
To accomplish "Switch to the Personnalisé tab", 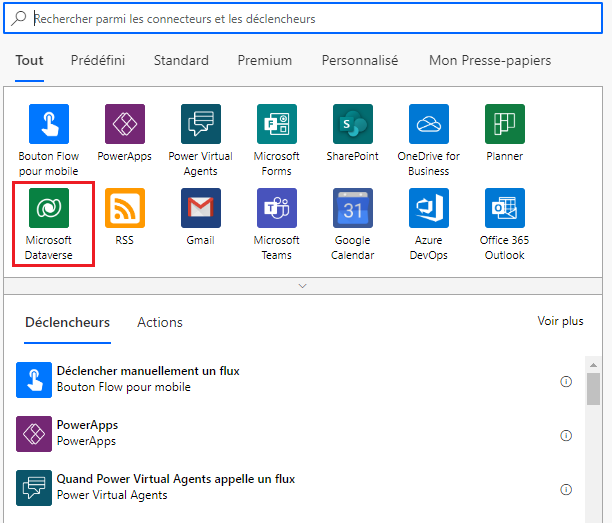I will pos(360,60).
